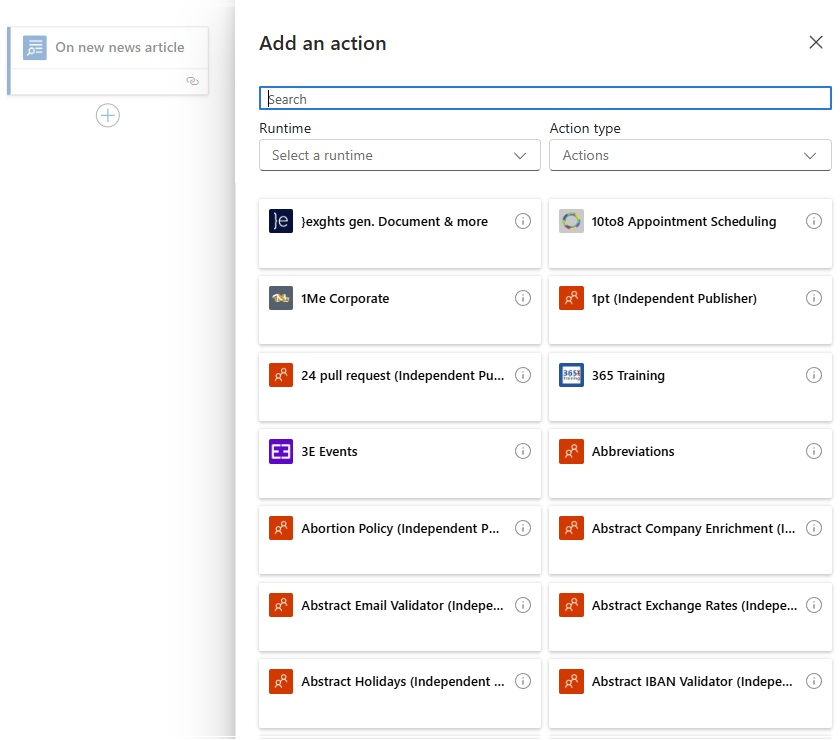
Task: Click the plus button to add step
Action: point(108,115)
